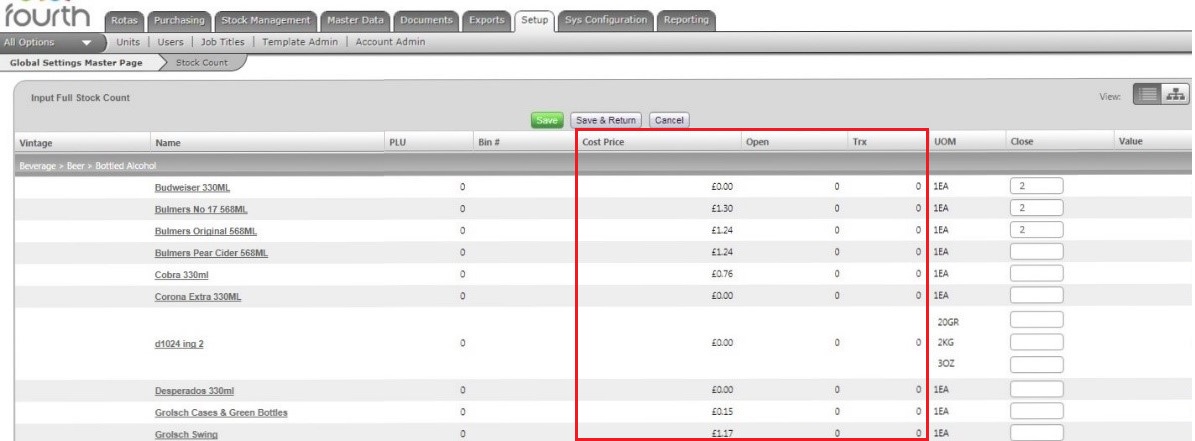Open Budweiser 330ML product link
Screen dimensions: 1195x441
(x=192, y=187)
